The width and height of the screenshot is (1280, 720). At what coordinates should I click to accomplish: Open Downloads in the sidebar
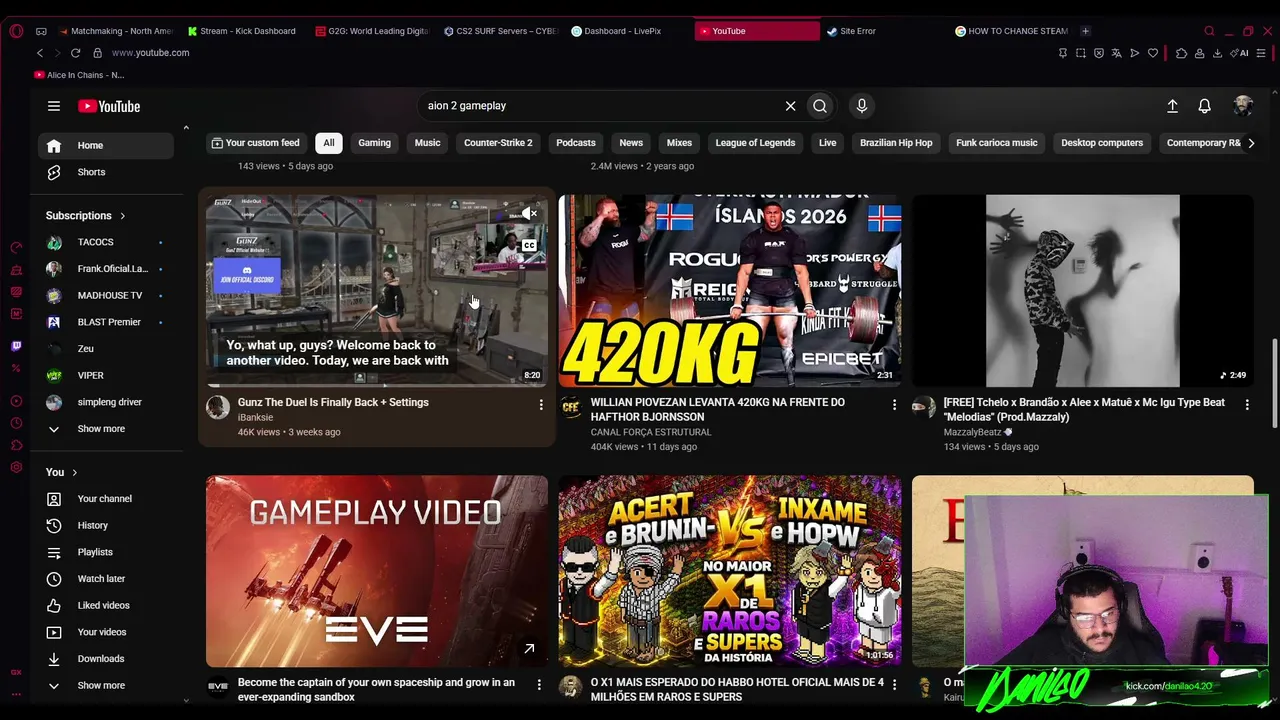106,659
